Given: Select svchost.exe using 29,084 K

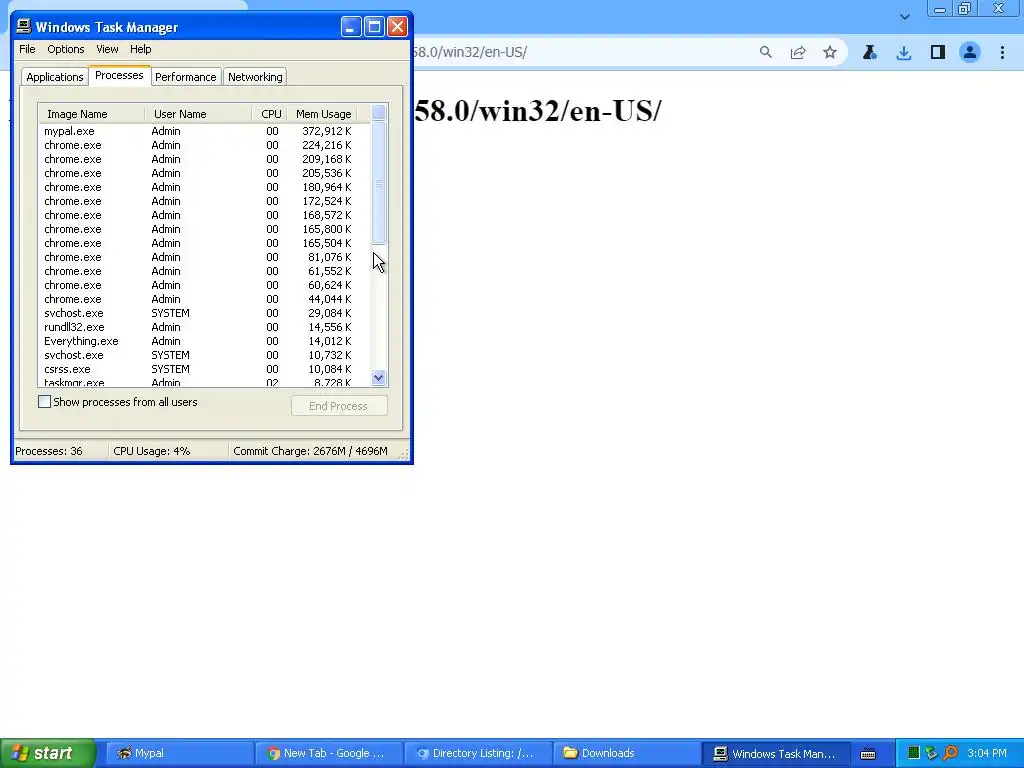Looking at the screenshot, I should coord(204,313).
